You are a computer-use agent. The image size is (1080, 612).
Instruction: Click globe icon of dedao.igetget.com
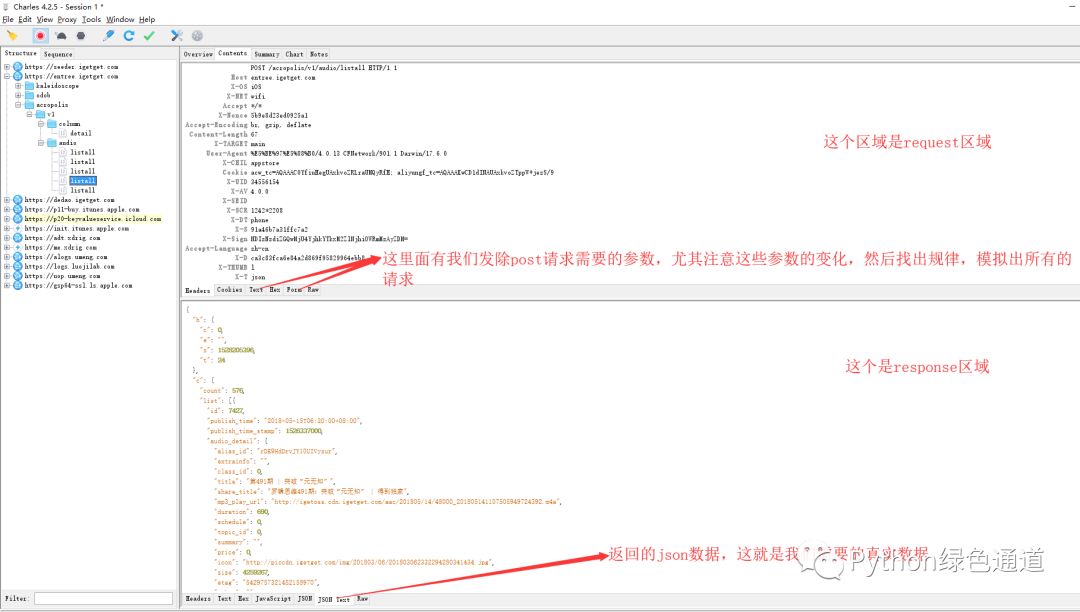tap(18, 200)
